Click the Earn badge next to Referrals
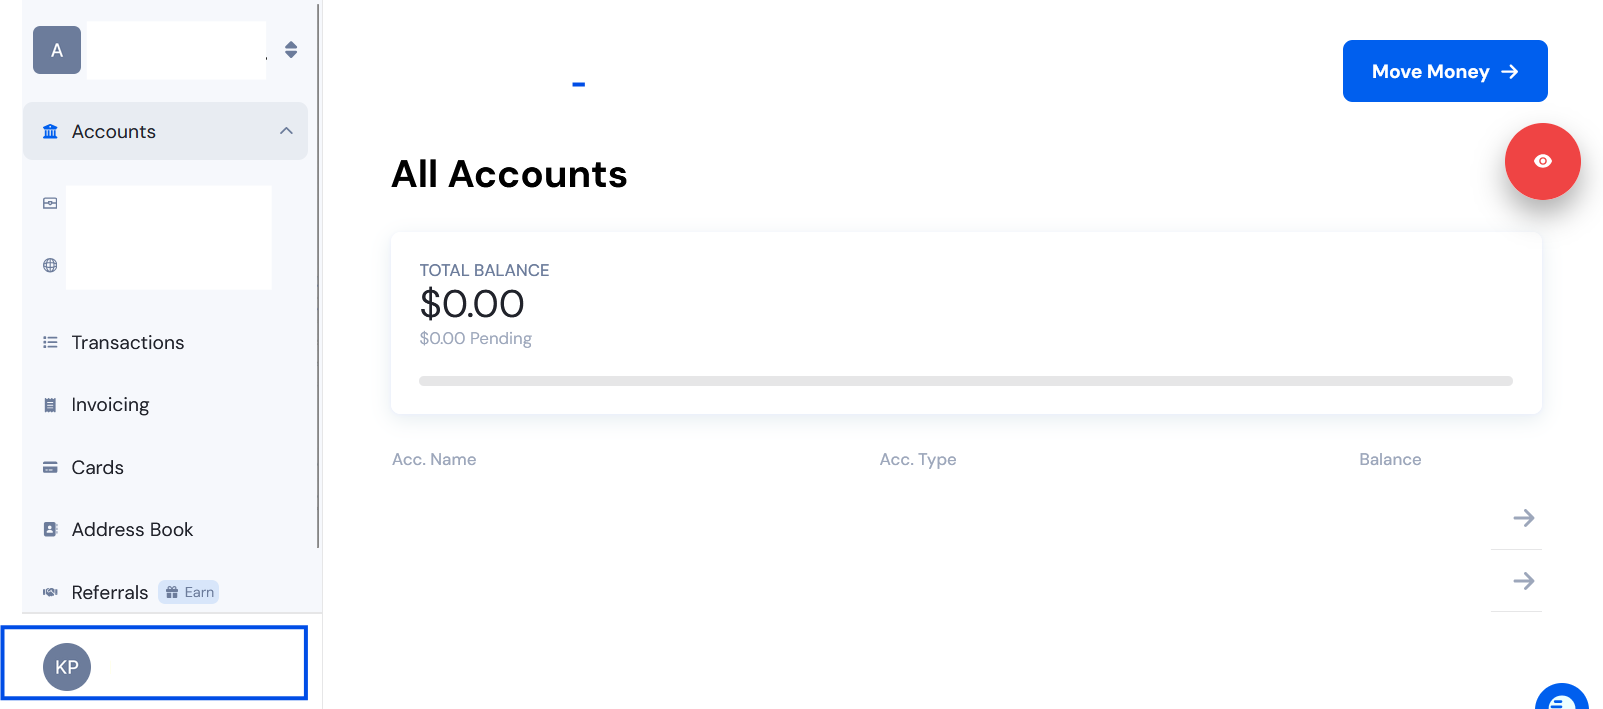This screenshot has width=1603, height=709. coord(189,592)
